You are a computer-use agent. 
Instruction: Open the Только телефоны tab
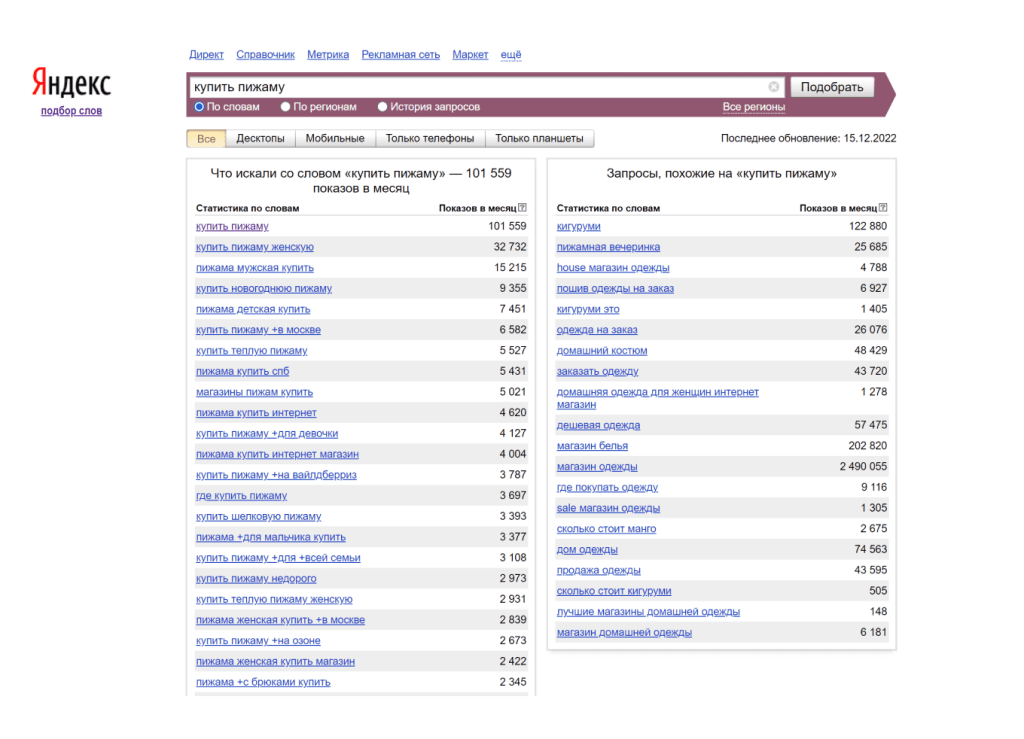tap(430, 139)
